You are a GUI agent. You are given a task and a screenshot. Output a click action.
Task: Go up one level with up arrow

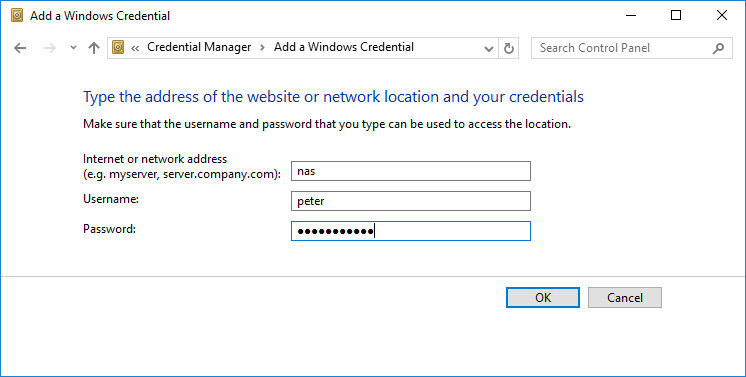(x=94, y=48)
